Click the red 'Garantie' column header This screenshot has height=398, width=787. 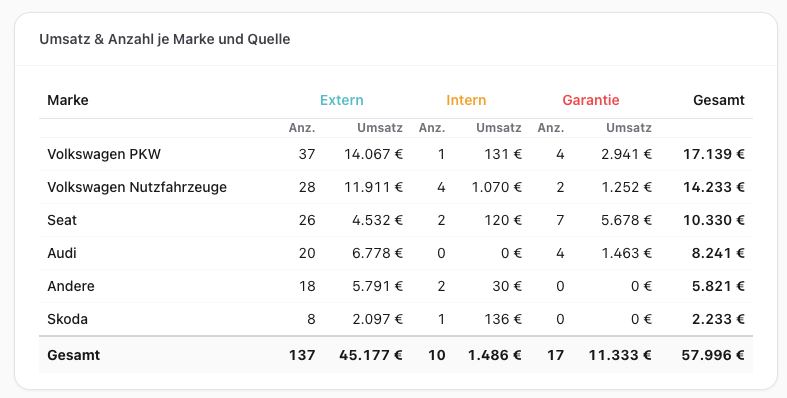(x=591, y=100)
